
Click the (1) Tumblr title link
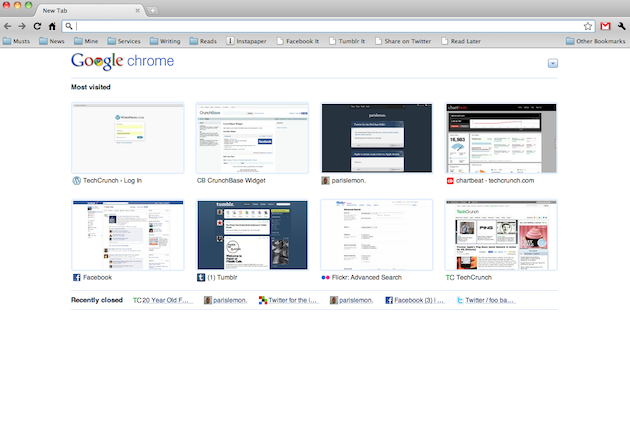222,278
